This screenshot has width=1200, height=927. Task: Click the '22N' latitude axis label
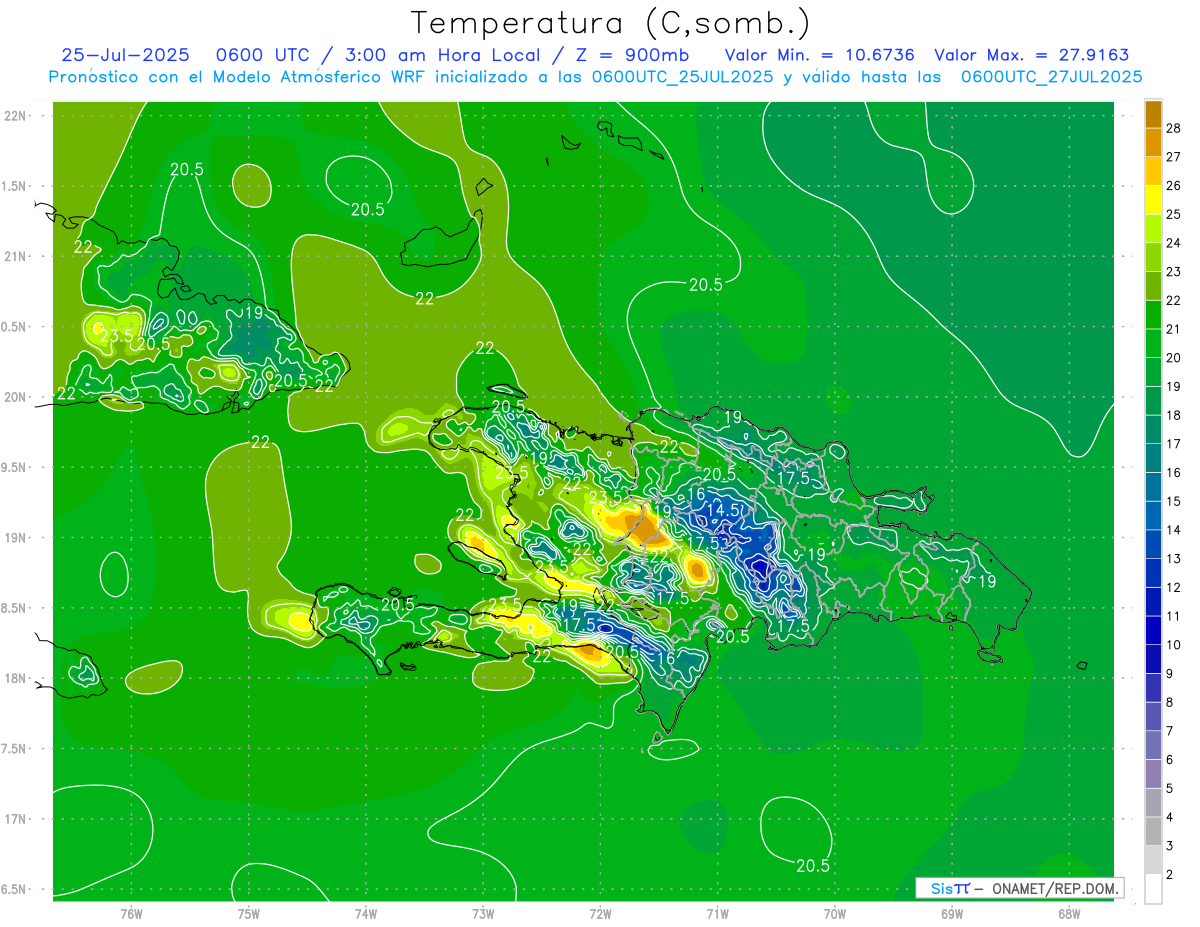15,116
